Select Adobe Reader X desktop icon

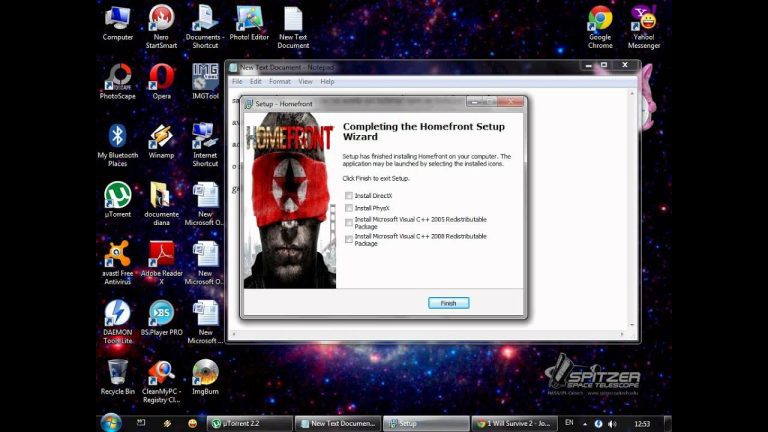coord(161,263)
